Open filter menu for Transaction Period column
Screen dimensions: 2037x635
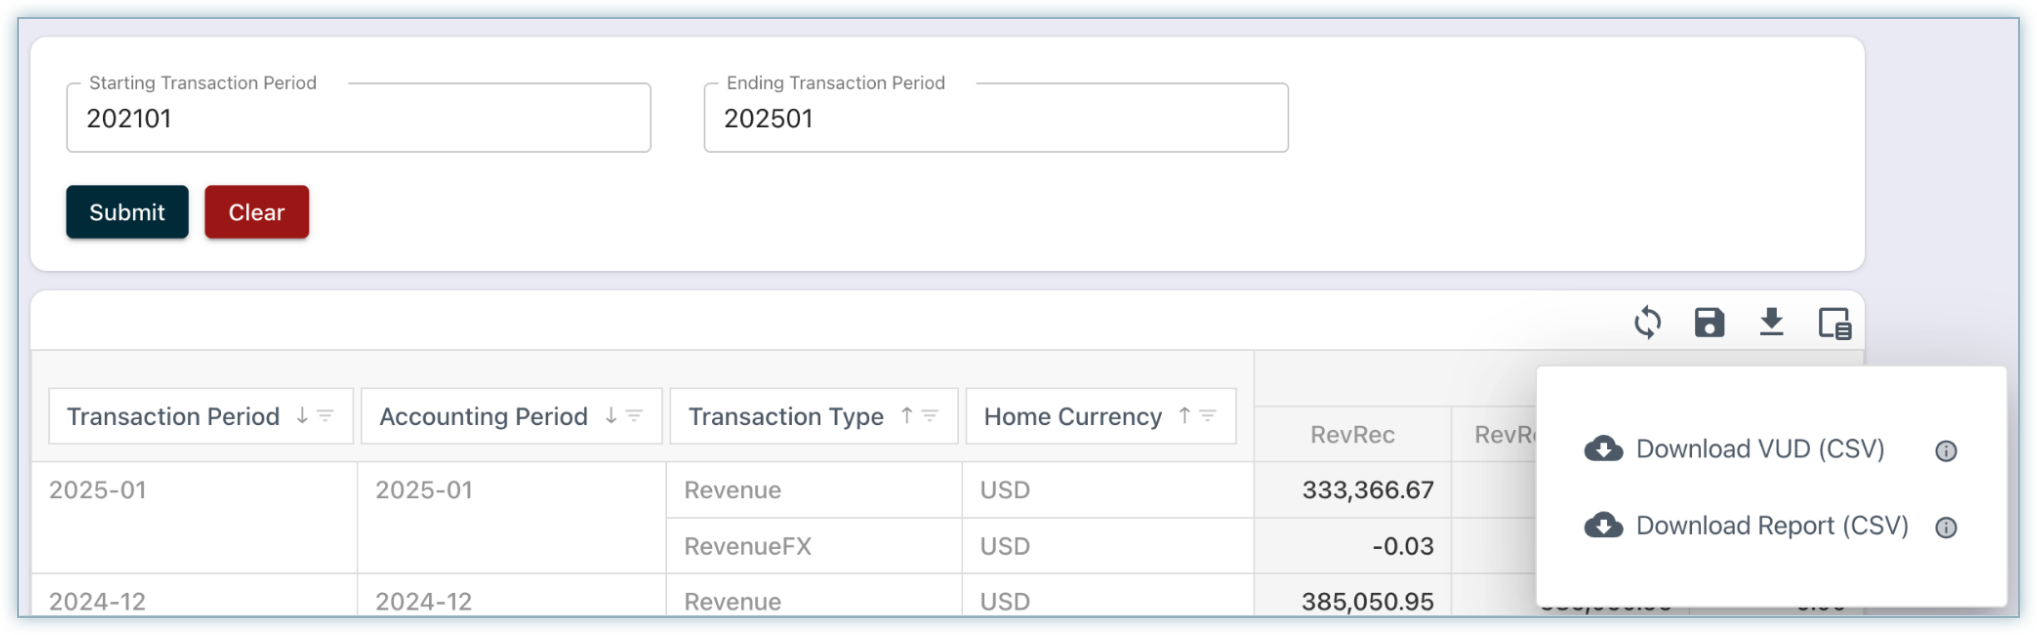pos(326,416)
